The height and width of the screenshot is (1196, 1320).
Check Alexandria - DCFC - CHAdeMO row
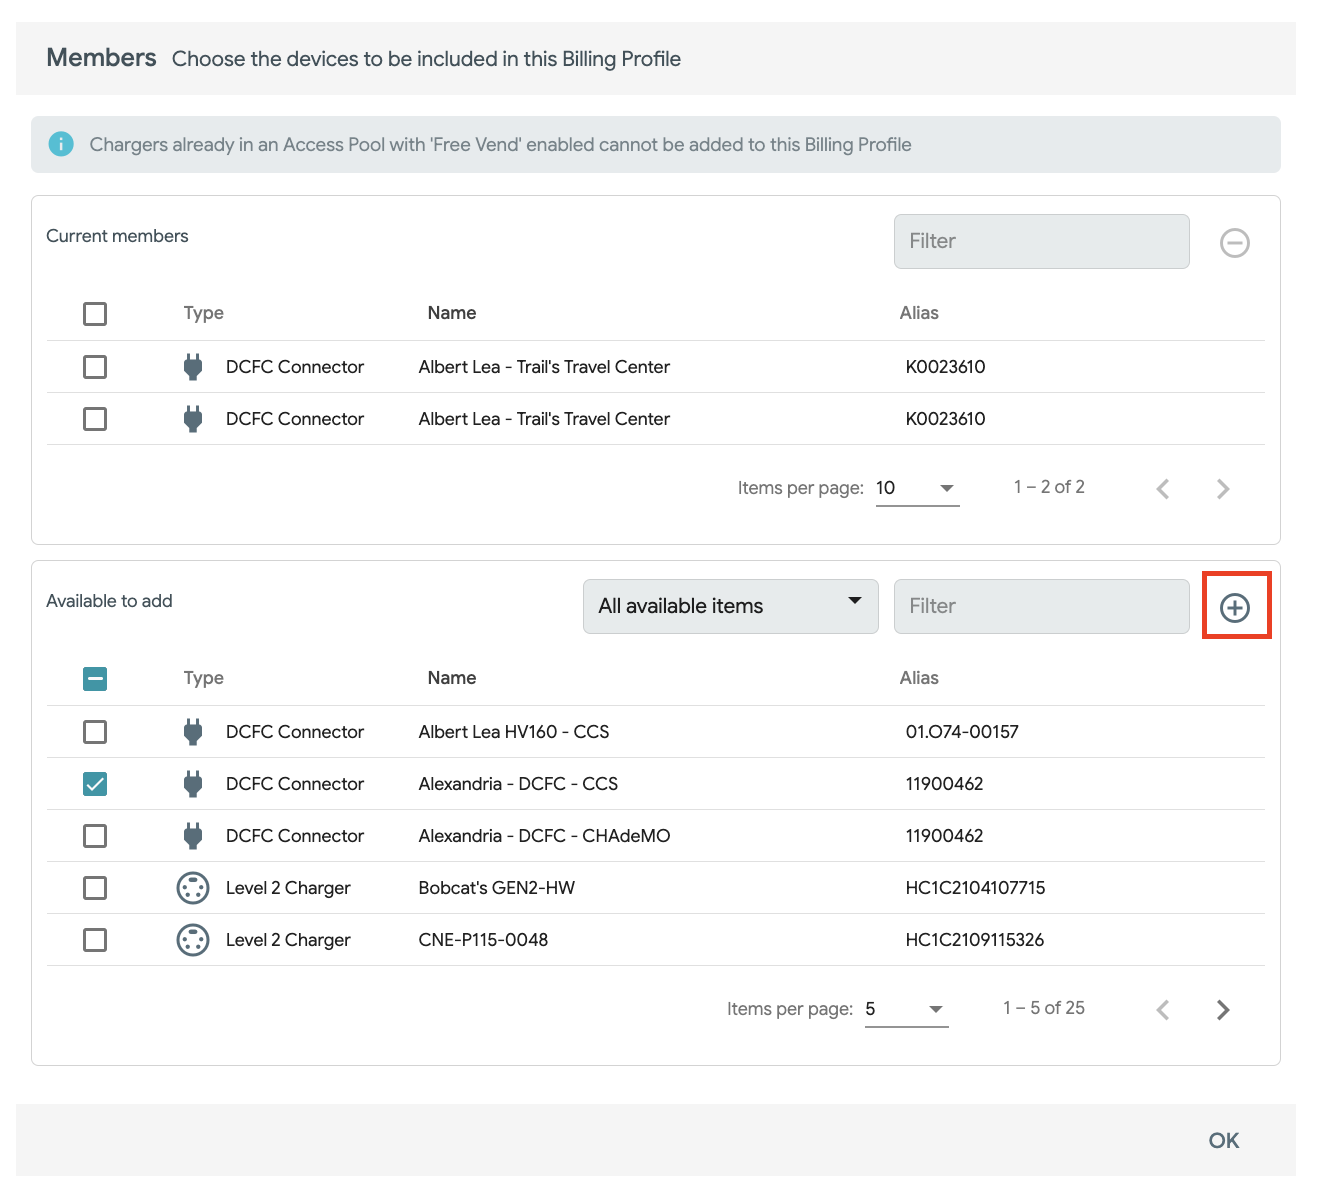pos(95,836)
